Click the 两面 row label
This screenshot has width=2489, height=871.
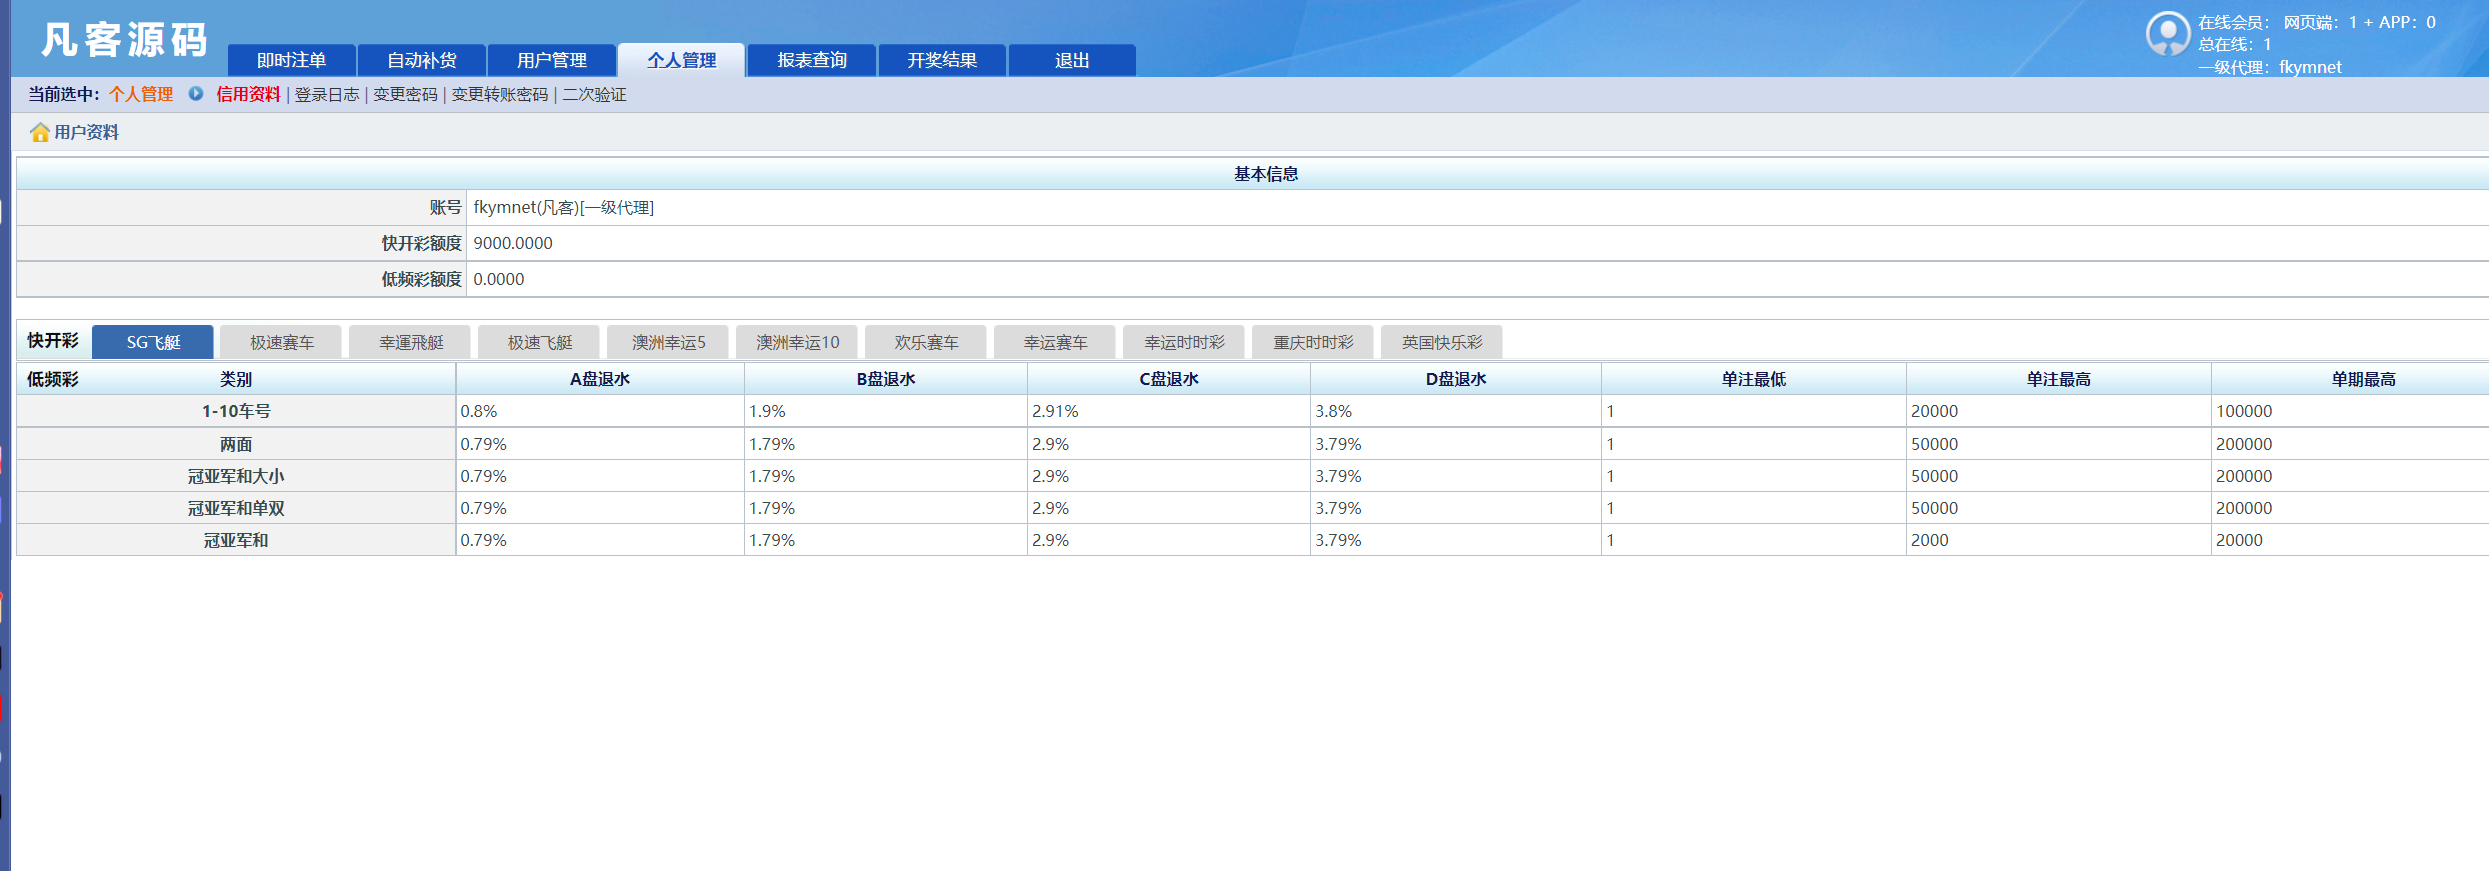tap(236, 444)
